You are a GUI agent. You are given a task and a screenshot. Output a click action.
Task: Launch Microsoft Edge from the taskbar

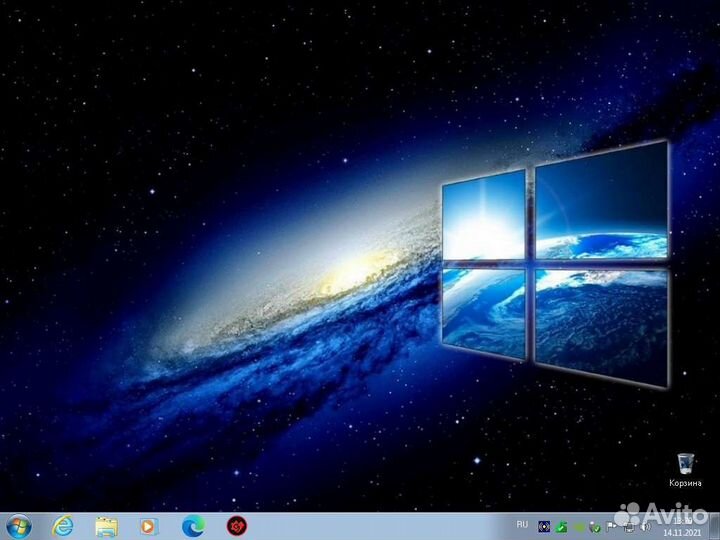[192, 525]
